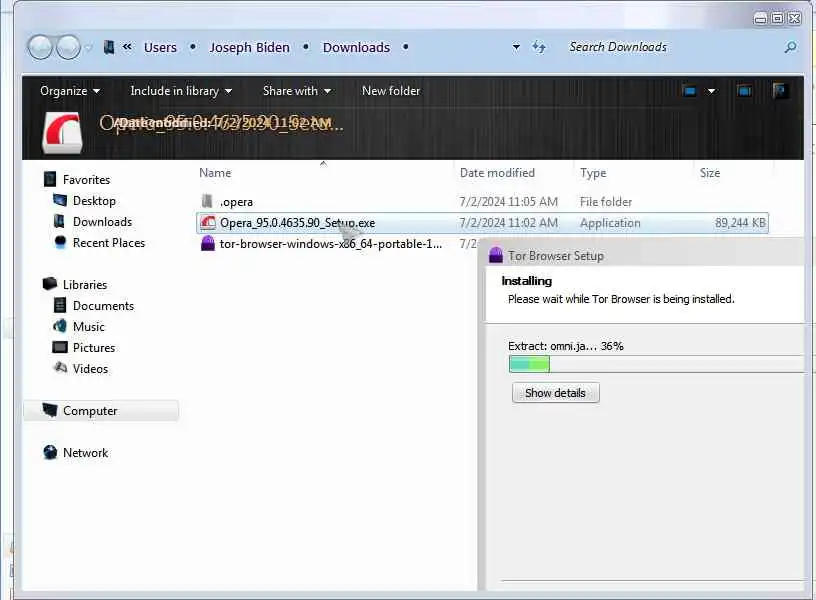
Task: Click the Tor Browser Setup progress bar
Action: [657, 364]
